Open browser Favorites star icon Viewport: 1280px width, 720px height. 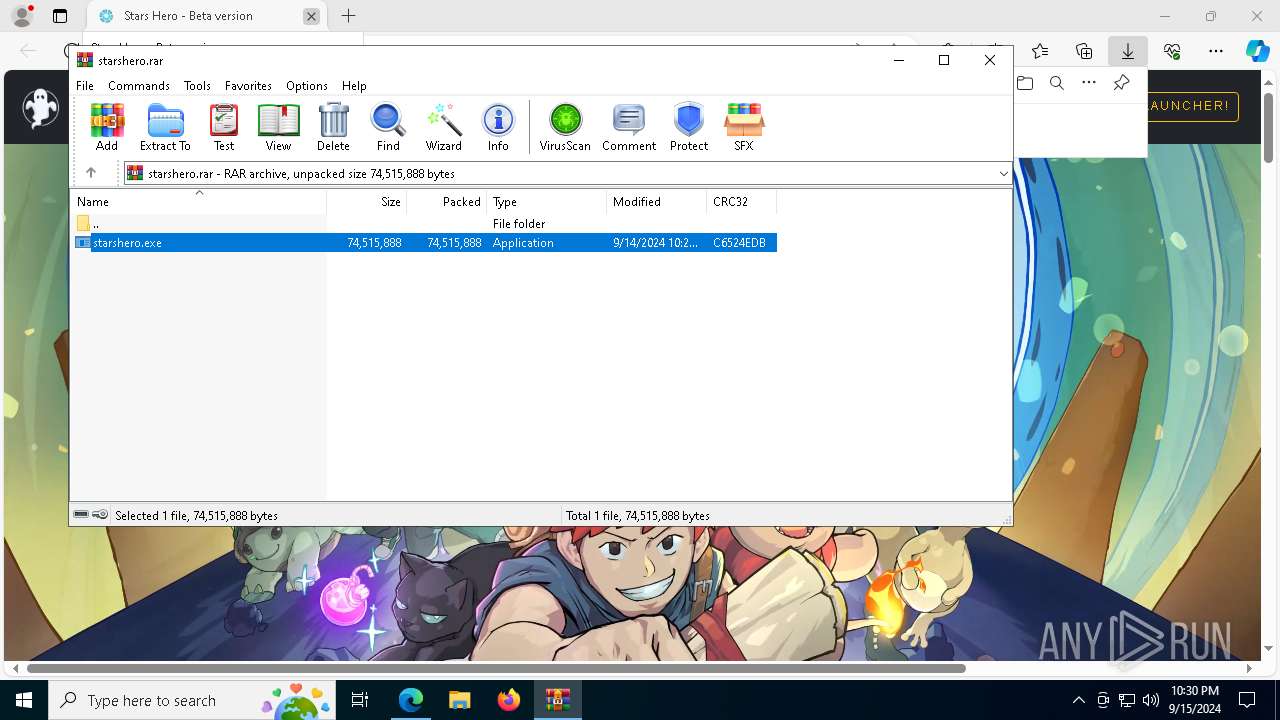coord(1040,51)
